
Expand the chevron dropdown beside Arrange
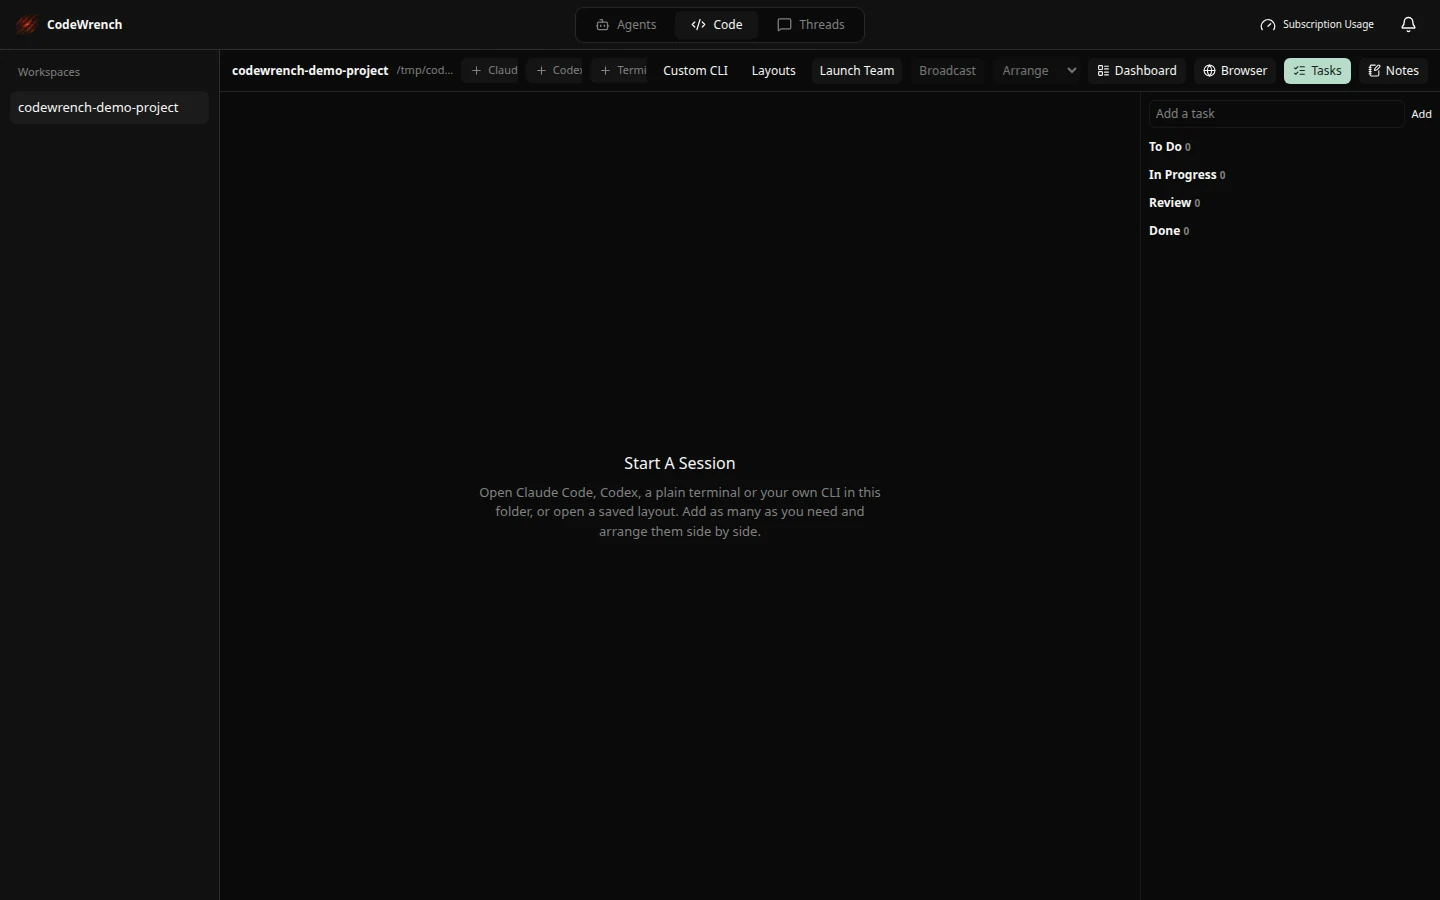1072,71
